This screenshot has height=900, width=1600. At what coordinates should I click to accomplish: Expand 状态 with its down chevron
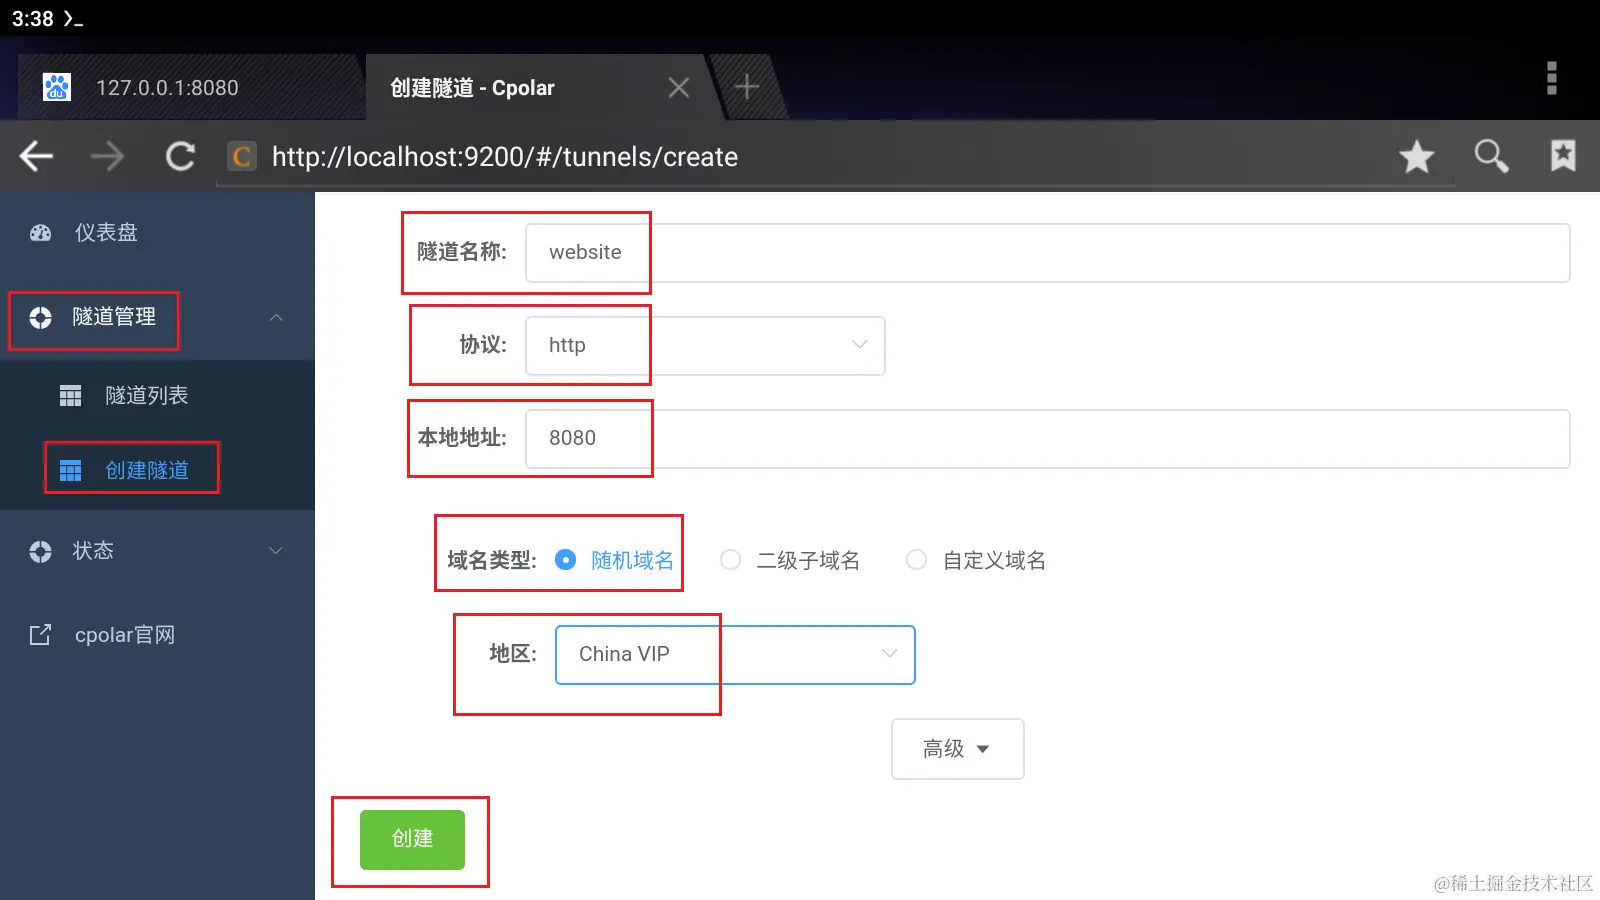coord(277,551)
